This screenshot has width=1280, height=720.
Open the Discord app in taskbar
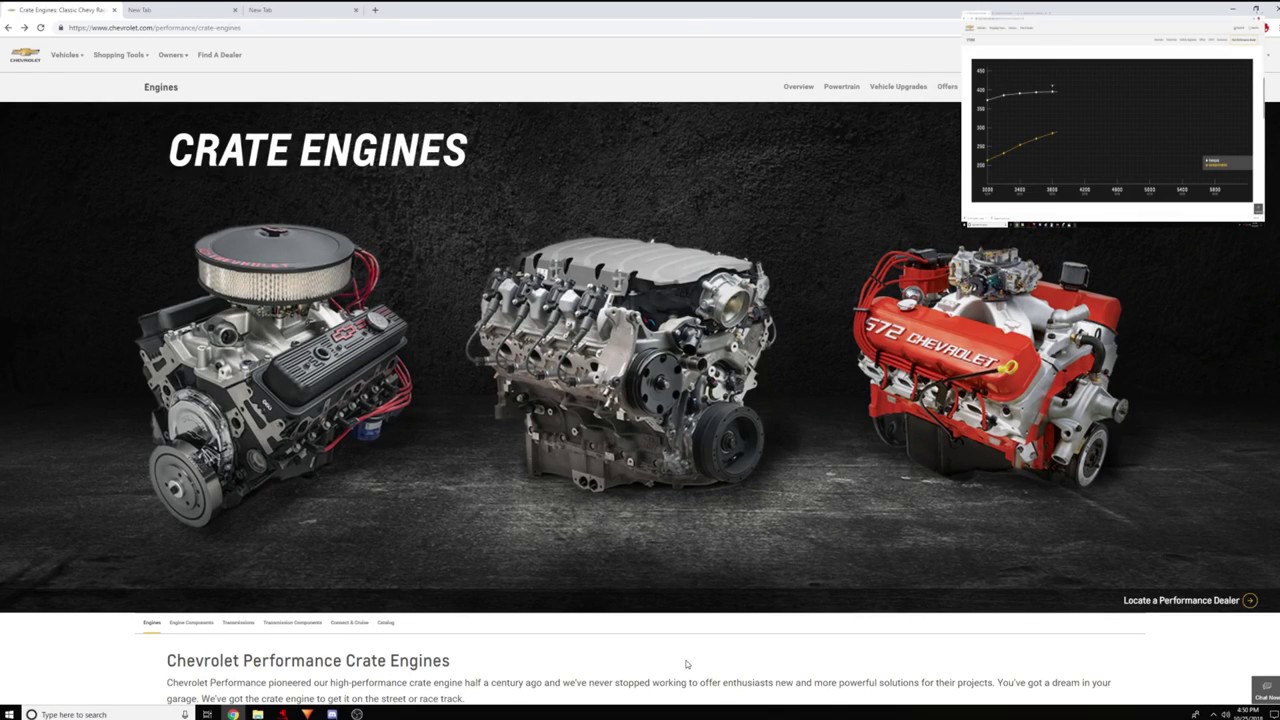click(332, 714)
